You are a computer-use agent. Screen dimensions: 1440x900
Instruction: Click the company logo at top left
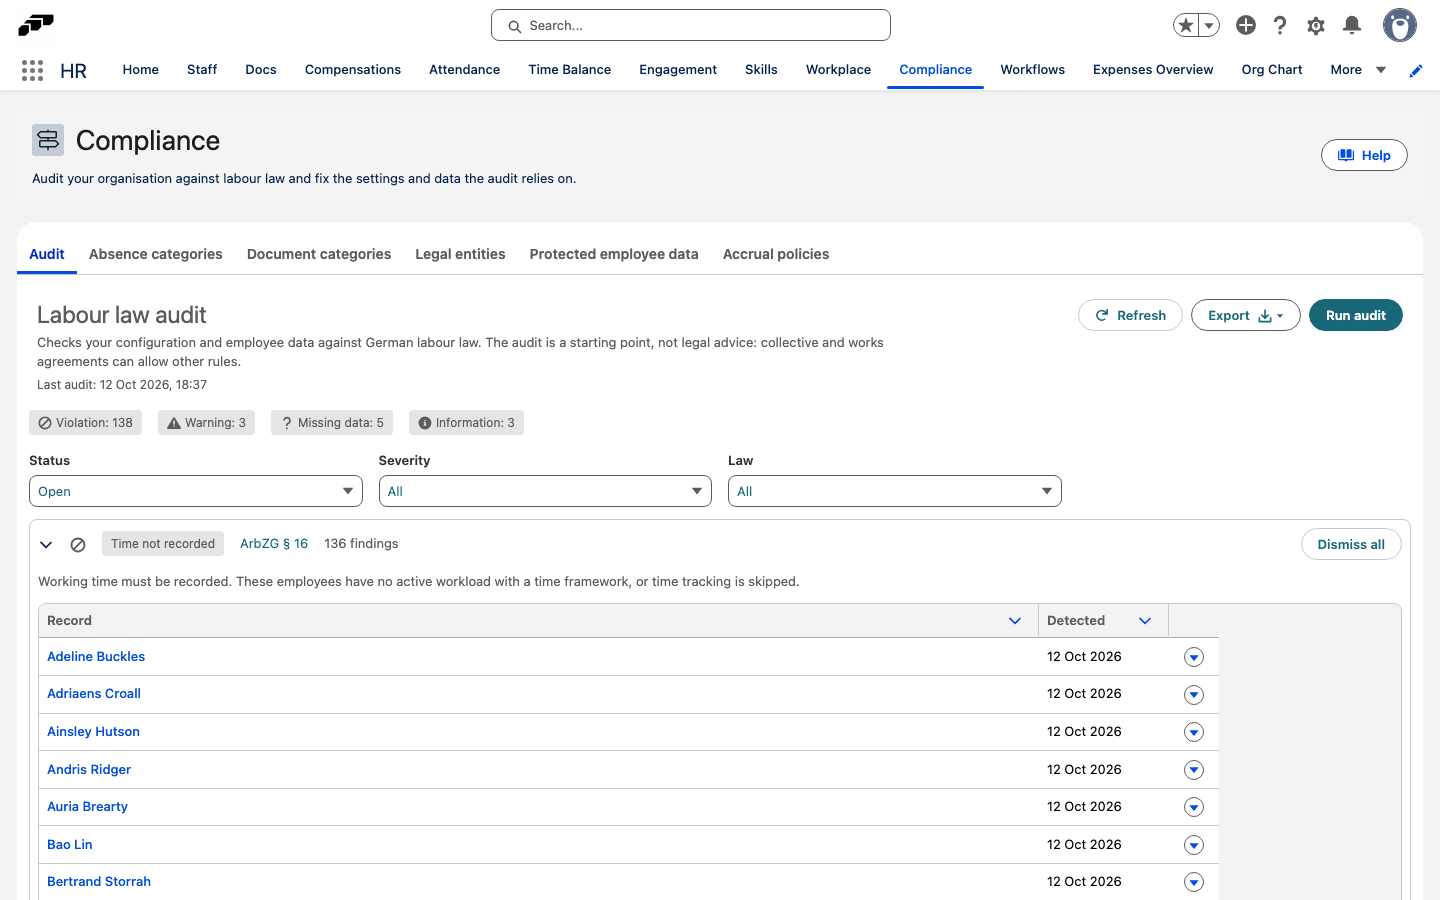coord(36,25)
